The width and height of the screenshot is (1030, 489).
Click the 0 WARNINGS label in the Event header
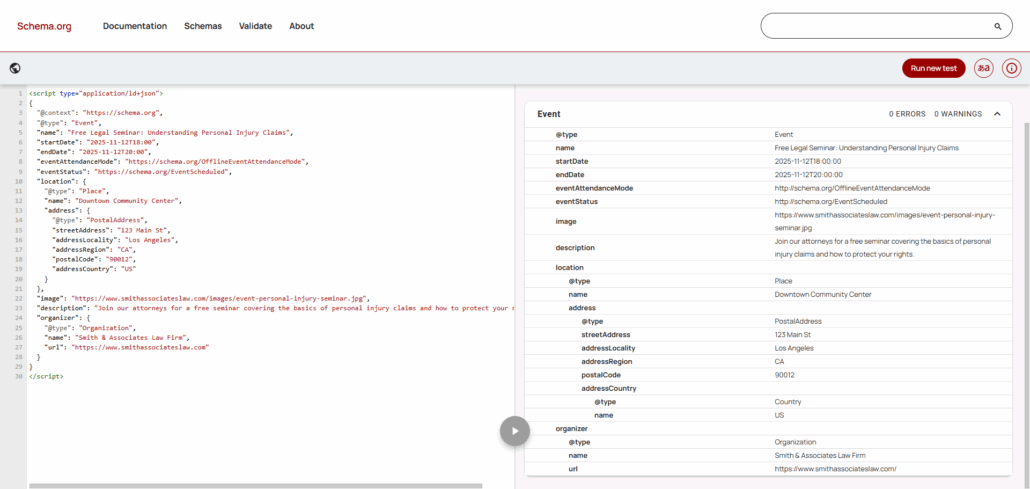[x=958, y=114]
